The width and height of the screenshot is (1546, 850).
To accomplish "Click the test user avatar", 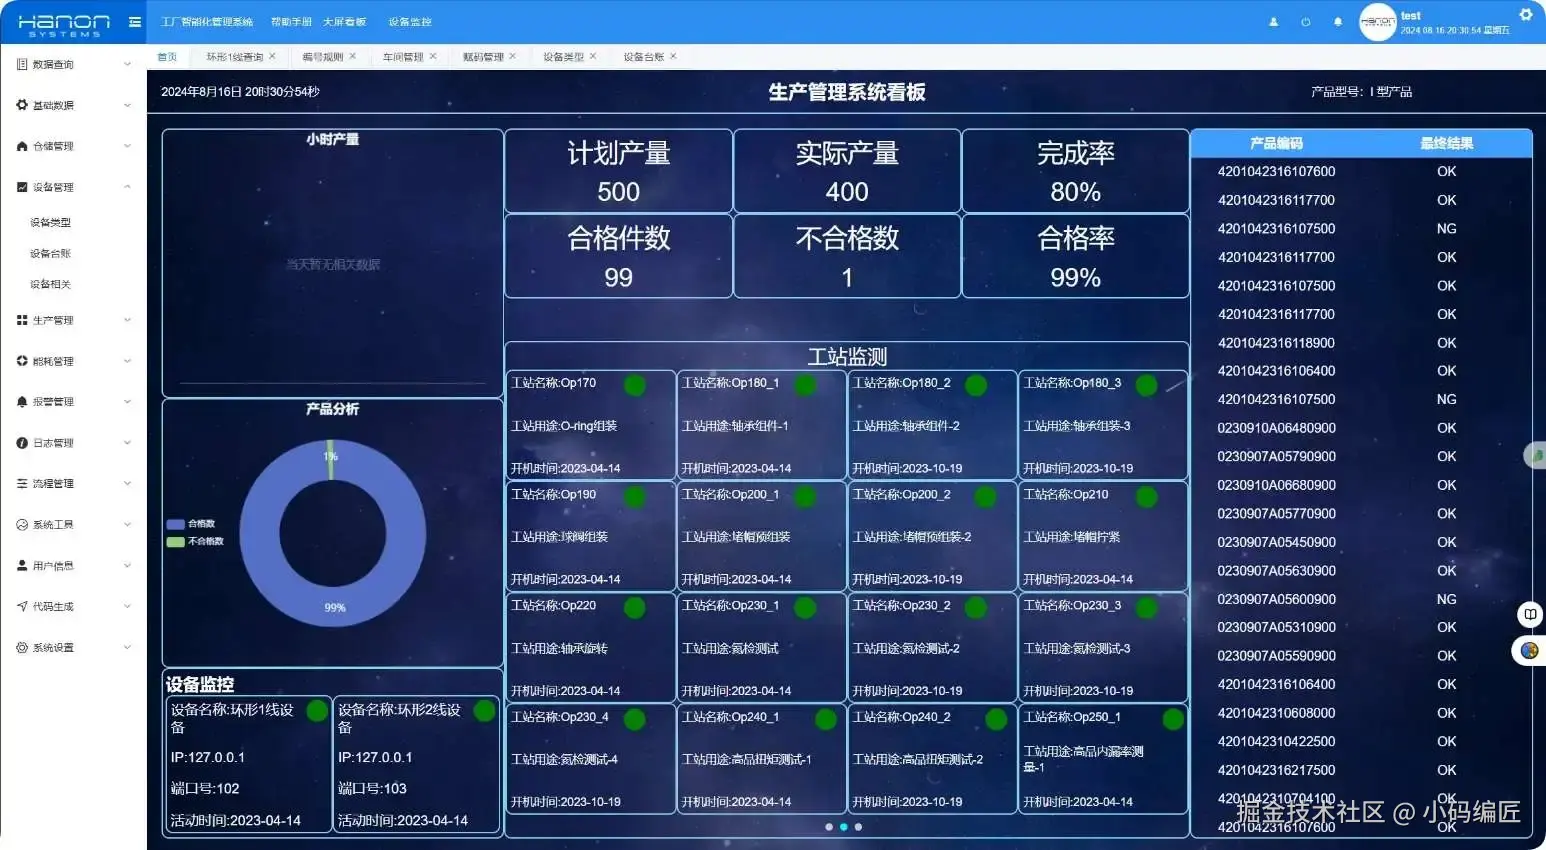I will tap(1377, 22).
